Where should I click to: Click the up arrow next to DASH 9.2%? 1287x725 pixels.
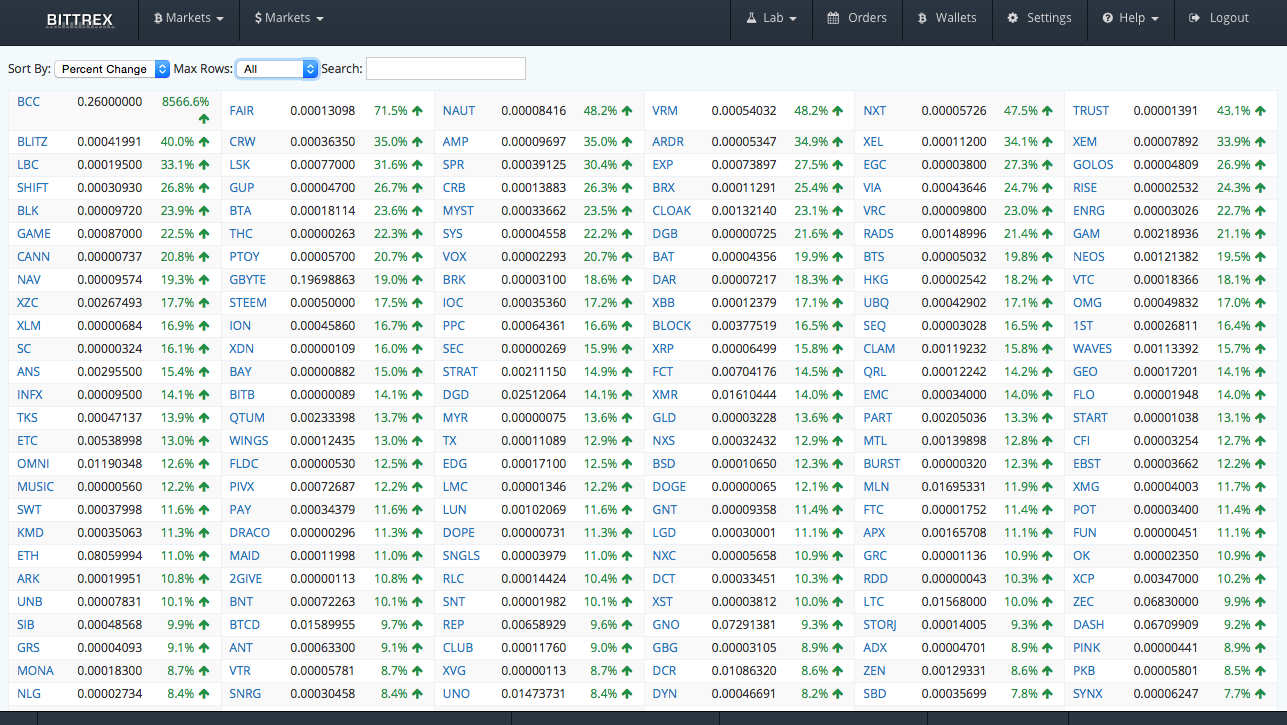point(1260,625)
